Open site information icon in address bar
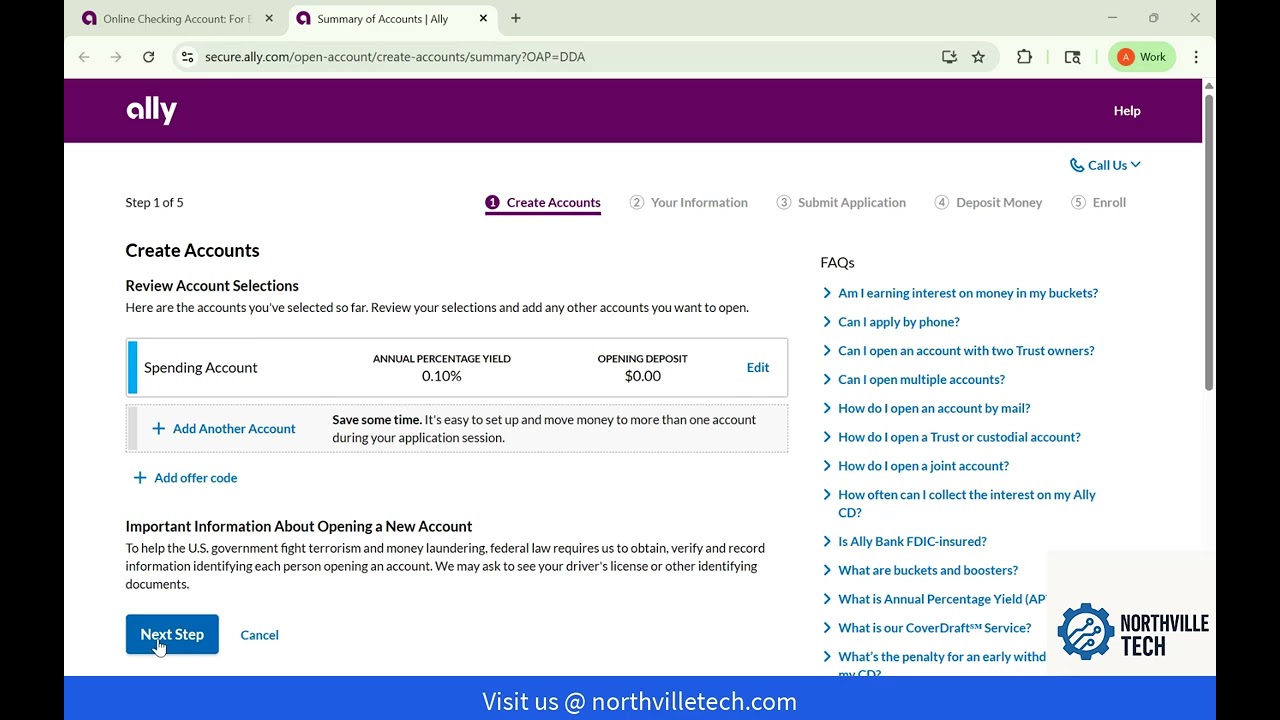Screen dimensions: 1280x720 click(x=187, y=57)
